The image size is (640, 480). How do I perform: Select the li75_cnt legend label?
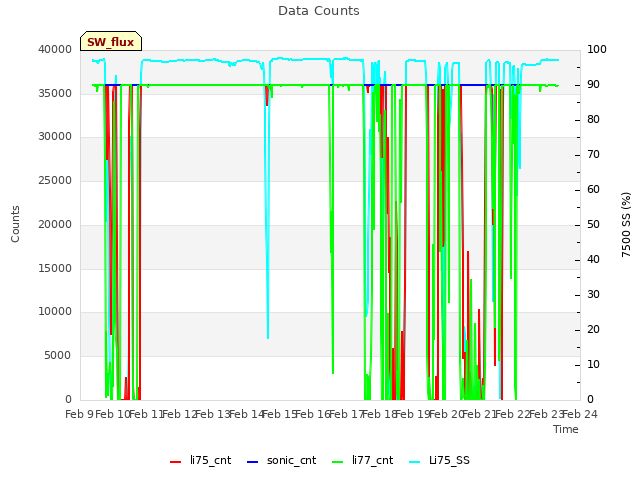[x=211, y=460]
